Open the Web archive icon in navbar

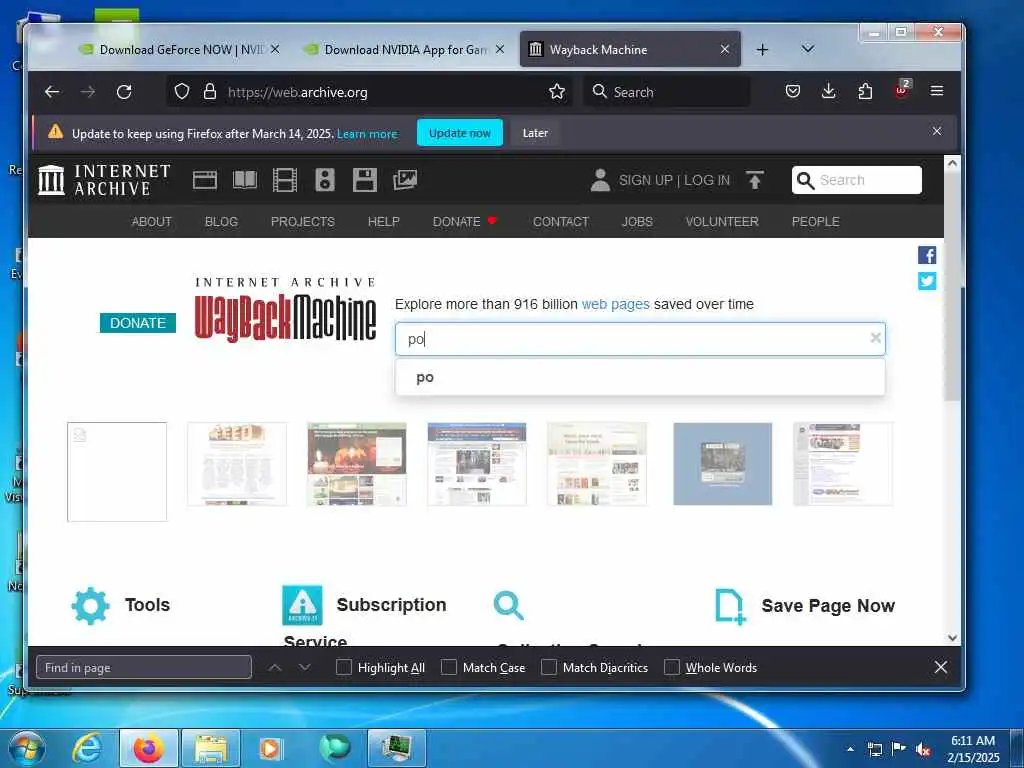click(x=204, y=180)
